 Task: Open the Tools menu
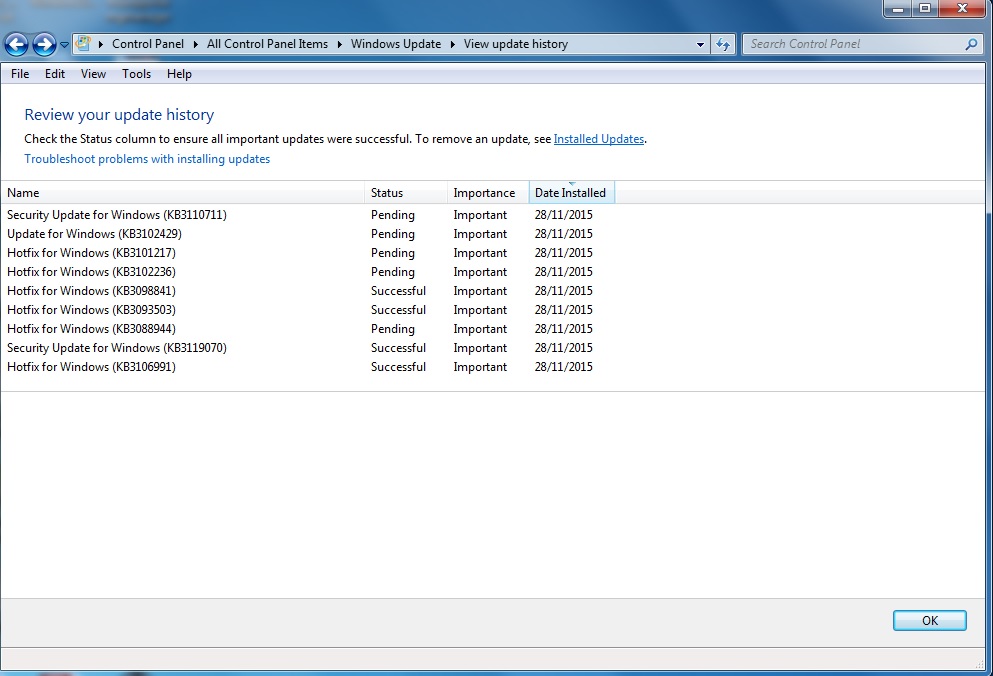coord(137,74)
